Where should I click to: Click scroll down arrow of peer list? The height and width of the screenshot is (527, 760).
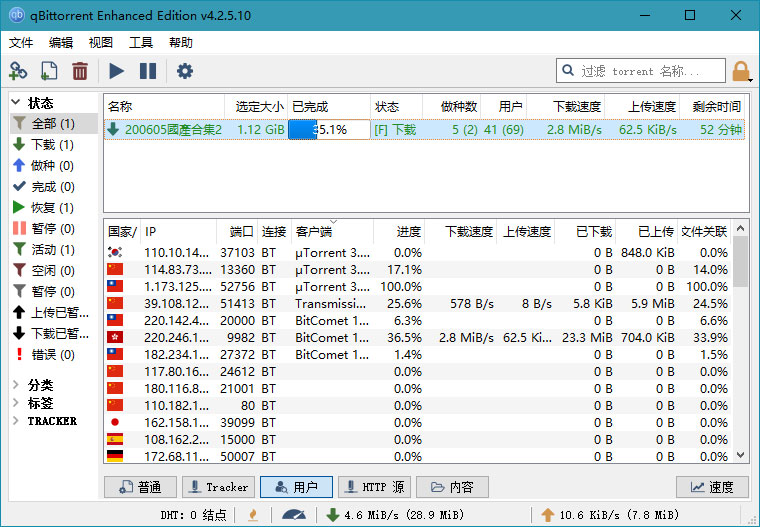tap(740, 455)
